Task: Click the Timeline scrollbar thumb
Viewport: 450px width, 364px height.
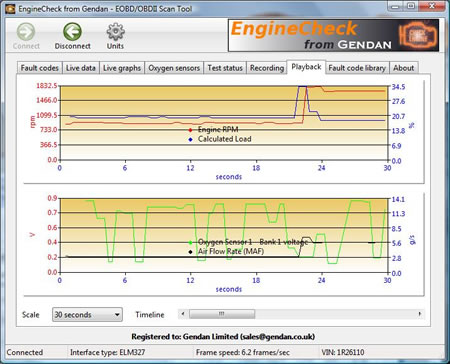Action: click(222, 314)
